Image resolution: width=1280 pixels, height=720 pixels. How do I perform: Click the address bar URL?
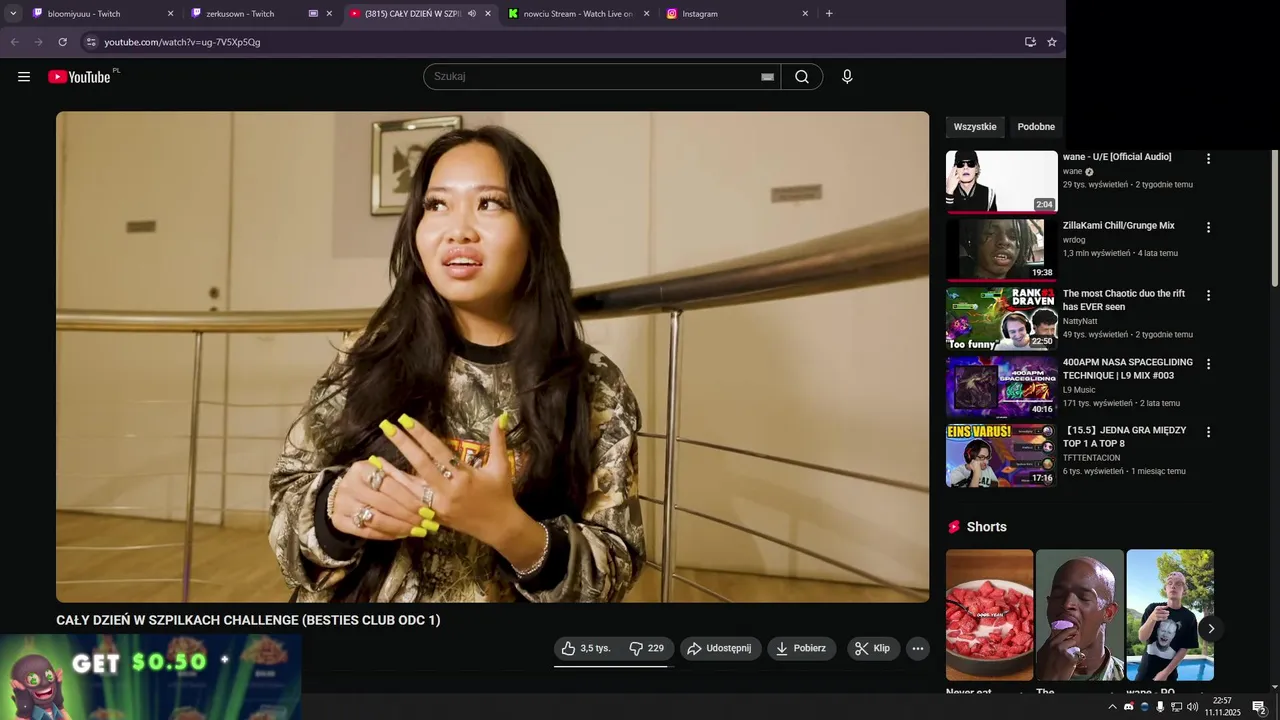[x=182, y=42]
